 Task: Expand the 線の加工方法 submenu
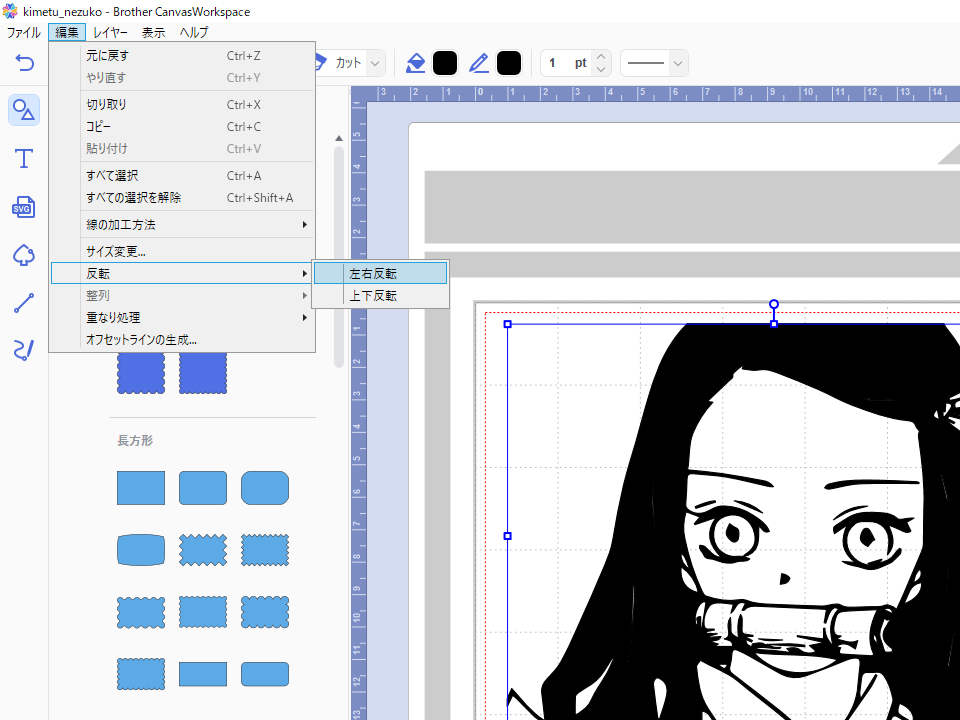click(x=182, y=225)
